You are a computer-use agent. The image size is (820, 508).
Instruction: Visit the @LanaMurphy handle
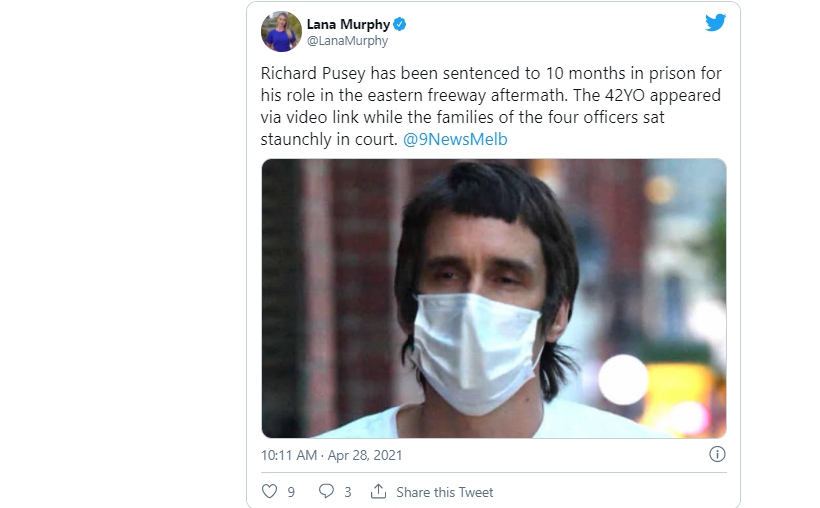(x=347, y=41)
